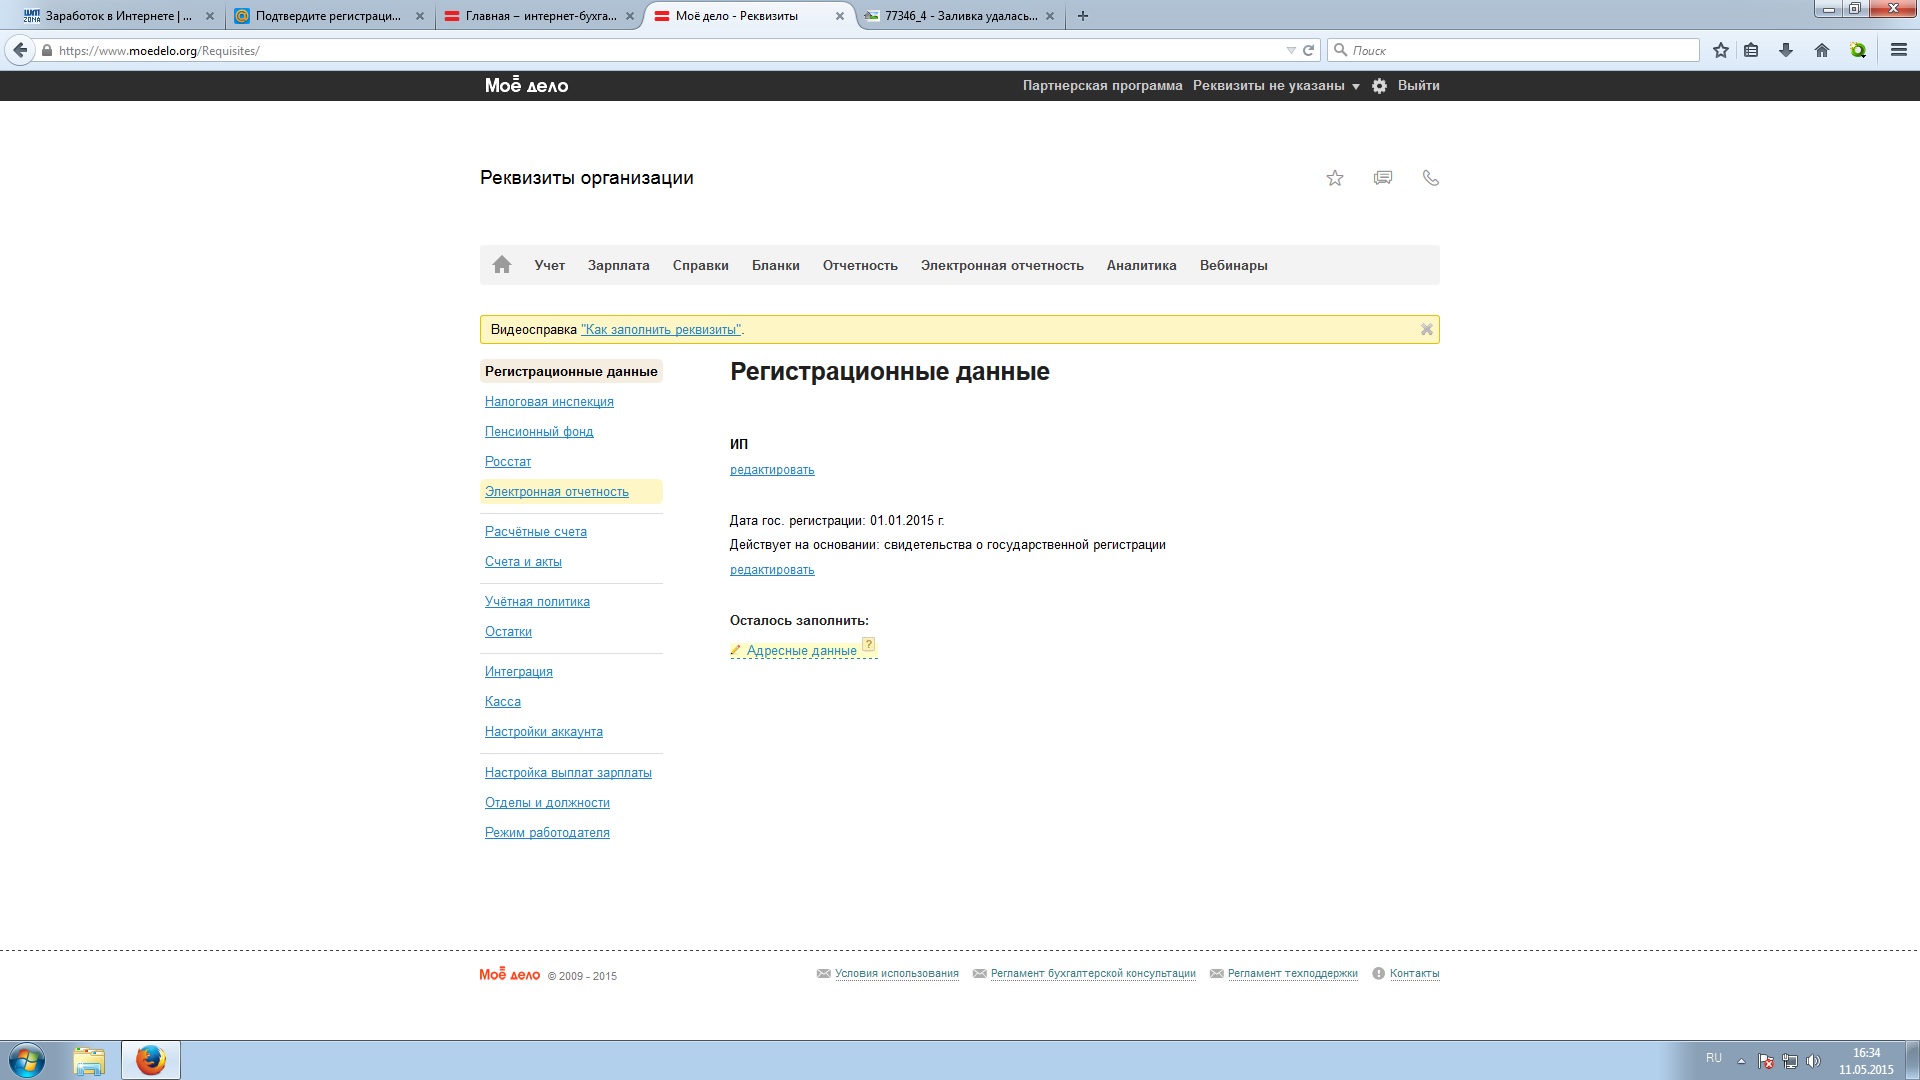Image resolution: width=1920 pixels, height=1080 pixels.
Task: Open Firefox downloads arrow icon
Action: coord(1786,50)
